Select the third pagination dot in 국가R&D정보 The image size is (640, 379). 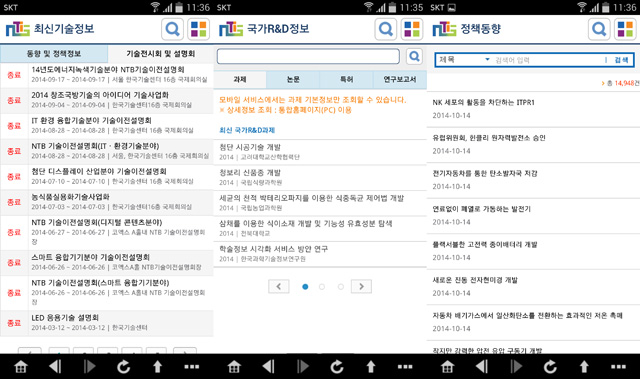tap(341, 287)
